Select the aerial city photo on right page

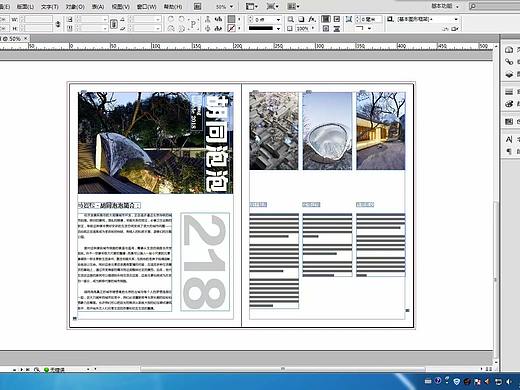pos(274,131)
